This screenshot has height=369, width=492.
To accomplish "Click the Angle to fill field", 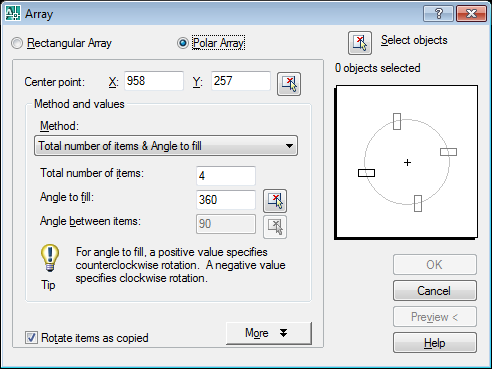I will click(226, 200).
